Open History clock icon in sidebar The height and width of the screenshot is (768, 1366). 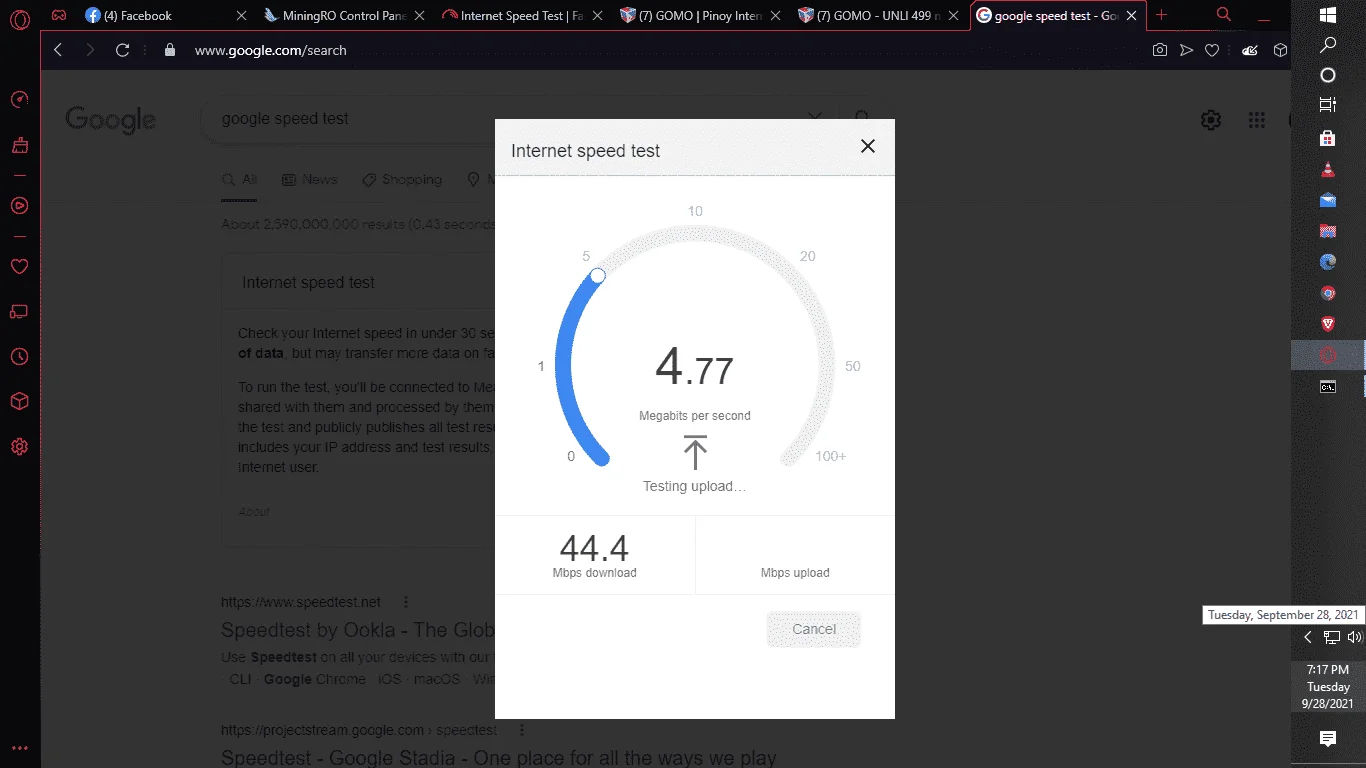pos(19,357)
